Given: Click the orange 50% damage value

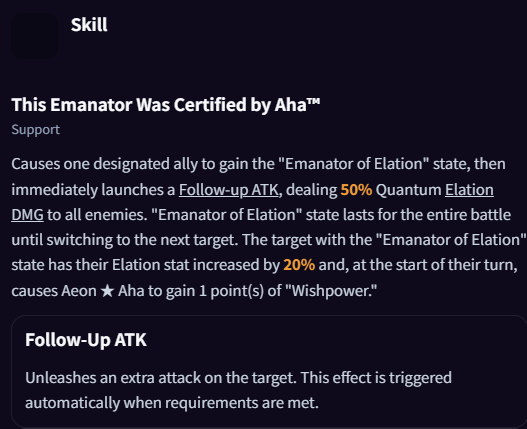Looking at the screenshot, I should (356, 190).
